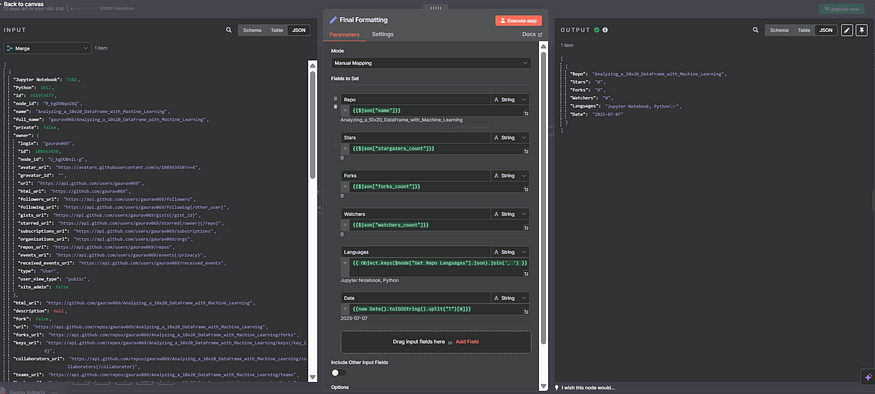Screen dimensions: 875x394
Task: Click the edit output pencil icon
Action: point(847,30)
